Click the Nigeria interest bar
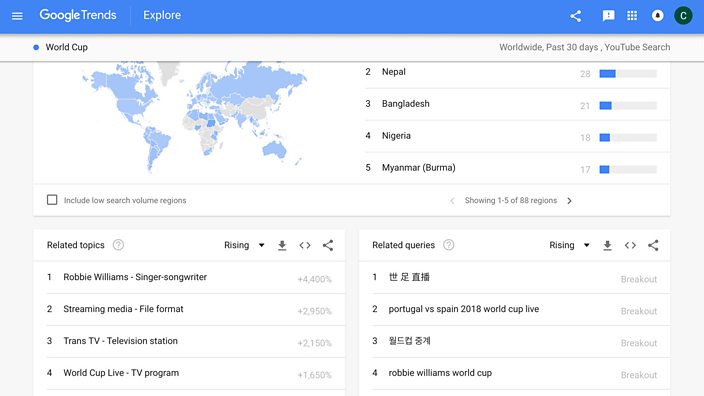704x396 pixels. point(628,137)
